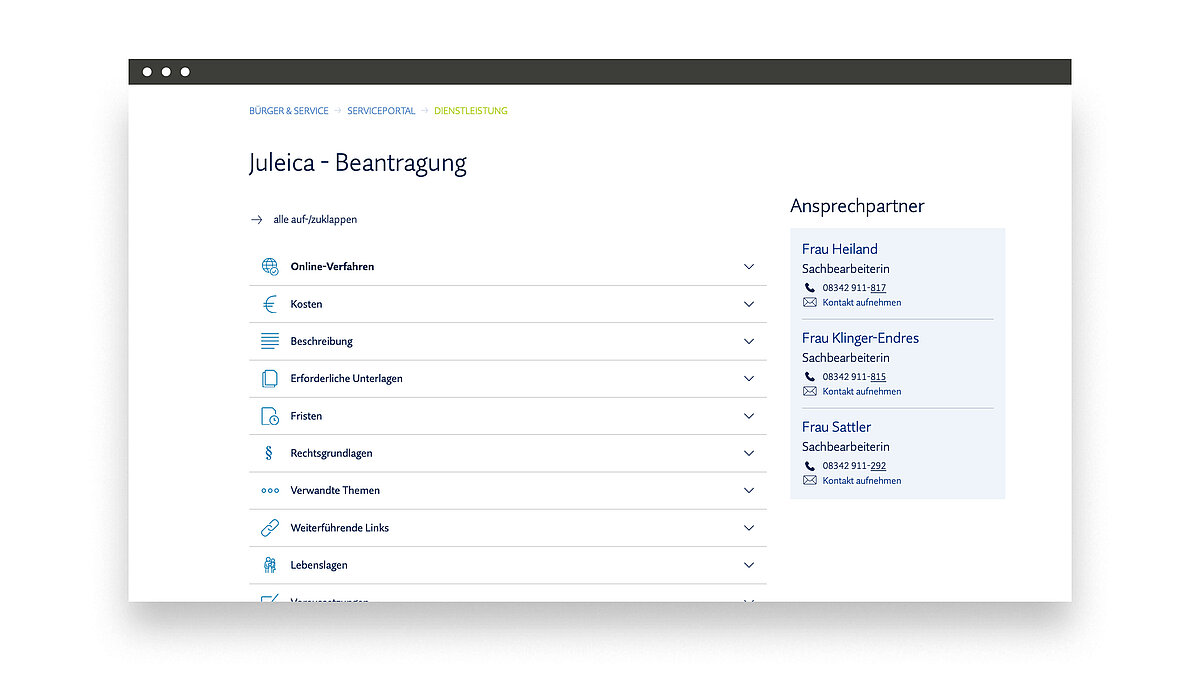1200x675 pixels.
Task: Click the Kosten heading text
Action: click(x=306, y=304)
